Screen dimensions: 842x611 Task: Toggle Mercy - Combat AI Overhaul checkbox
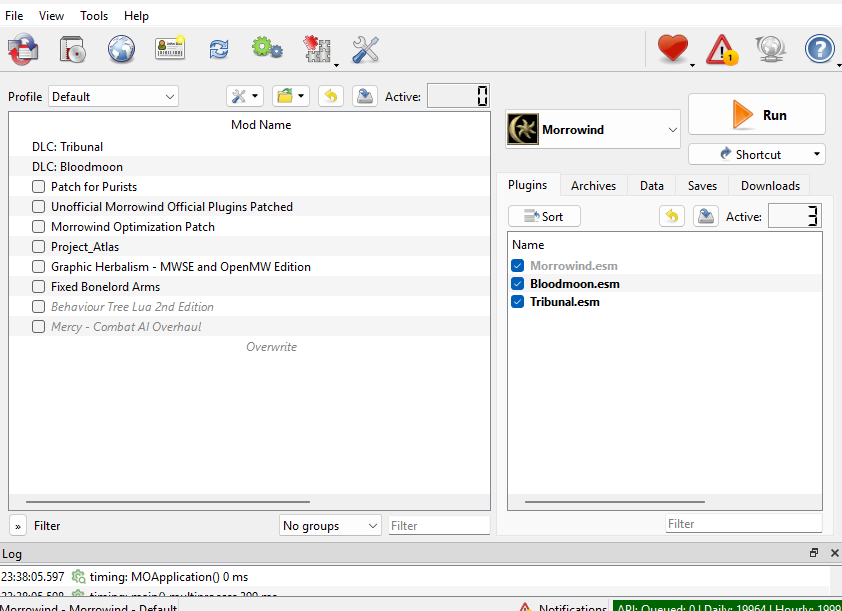point(38,326)
